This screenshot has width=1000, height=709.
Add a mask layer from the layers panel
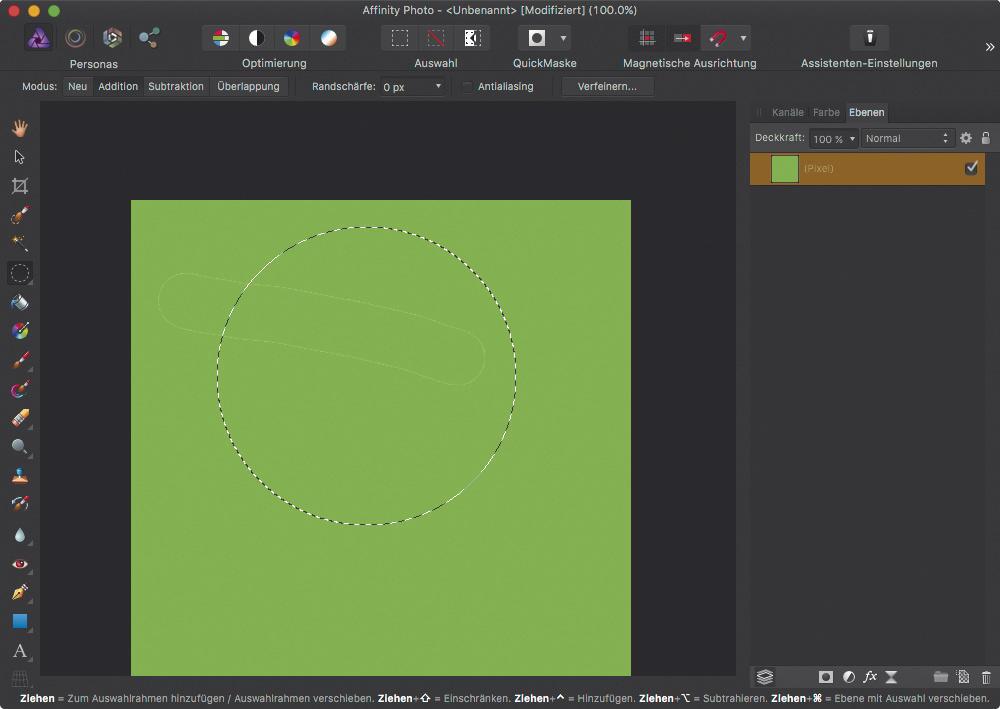826,677
